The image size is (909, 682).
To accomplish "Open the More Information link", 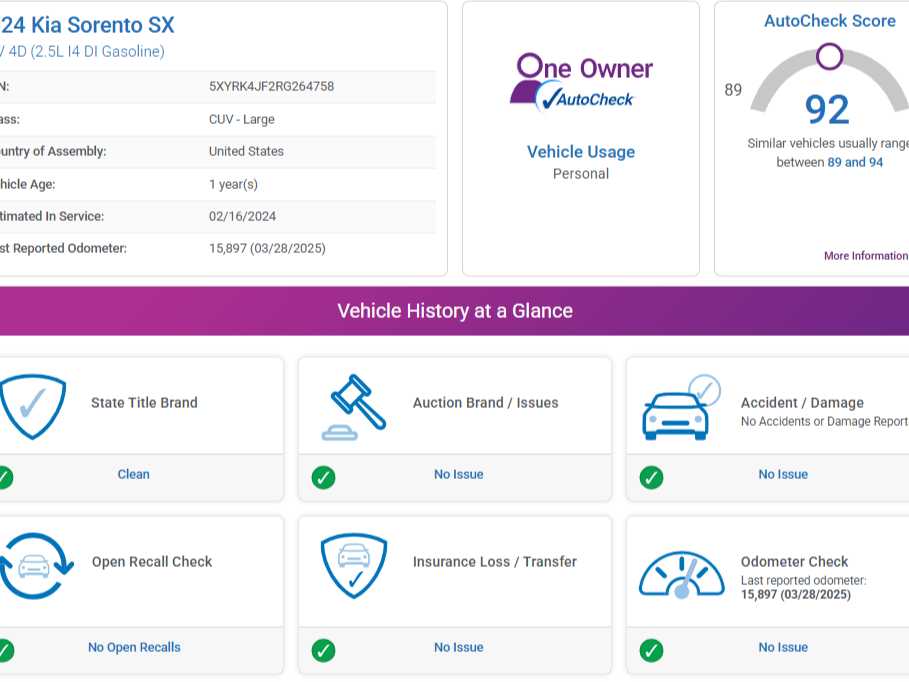I will click(866, 256).
